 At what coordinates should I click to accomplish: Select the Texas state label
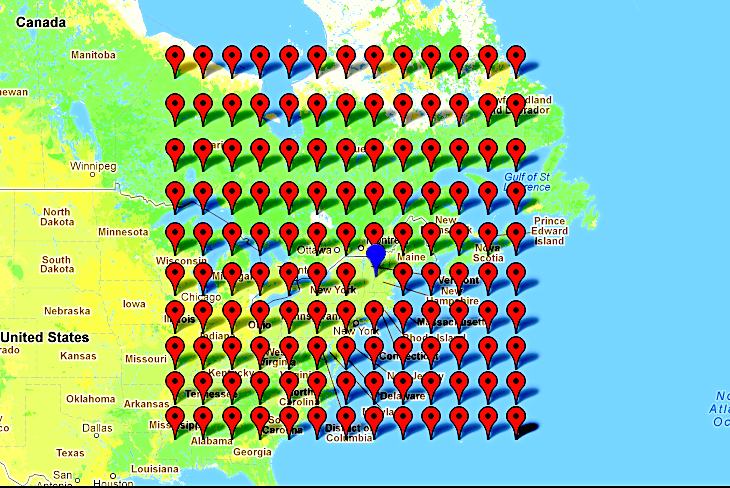click(70, 453)
